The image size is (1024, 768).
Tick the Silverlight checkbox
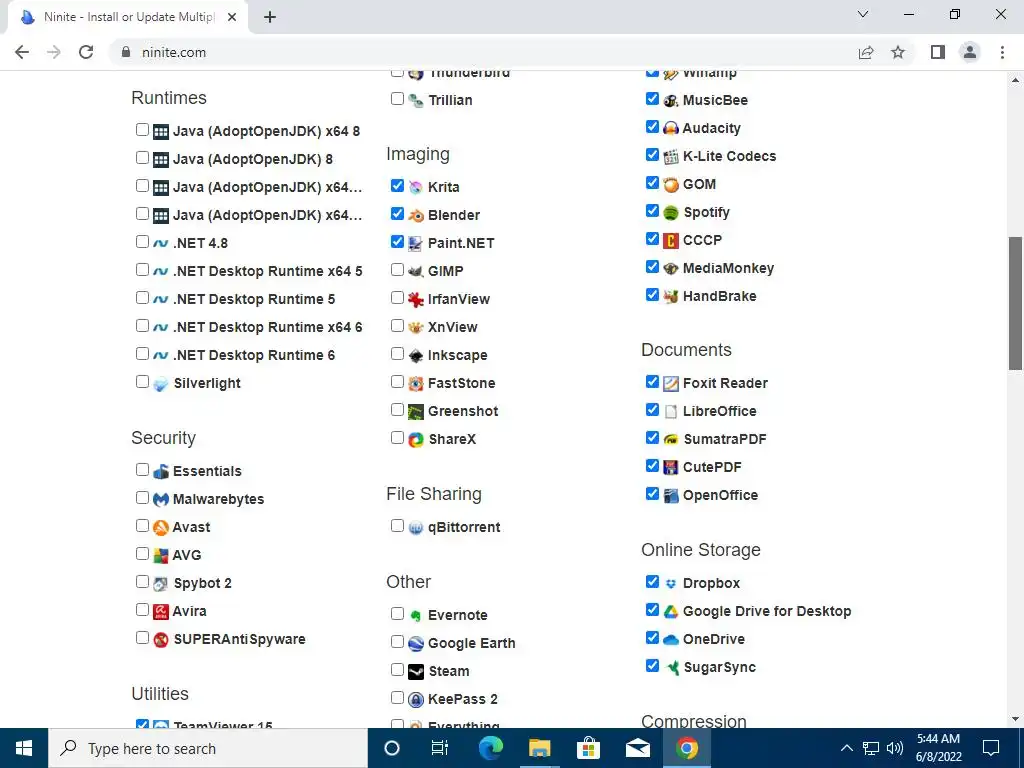click(142, 381)
